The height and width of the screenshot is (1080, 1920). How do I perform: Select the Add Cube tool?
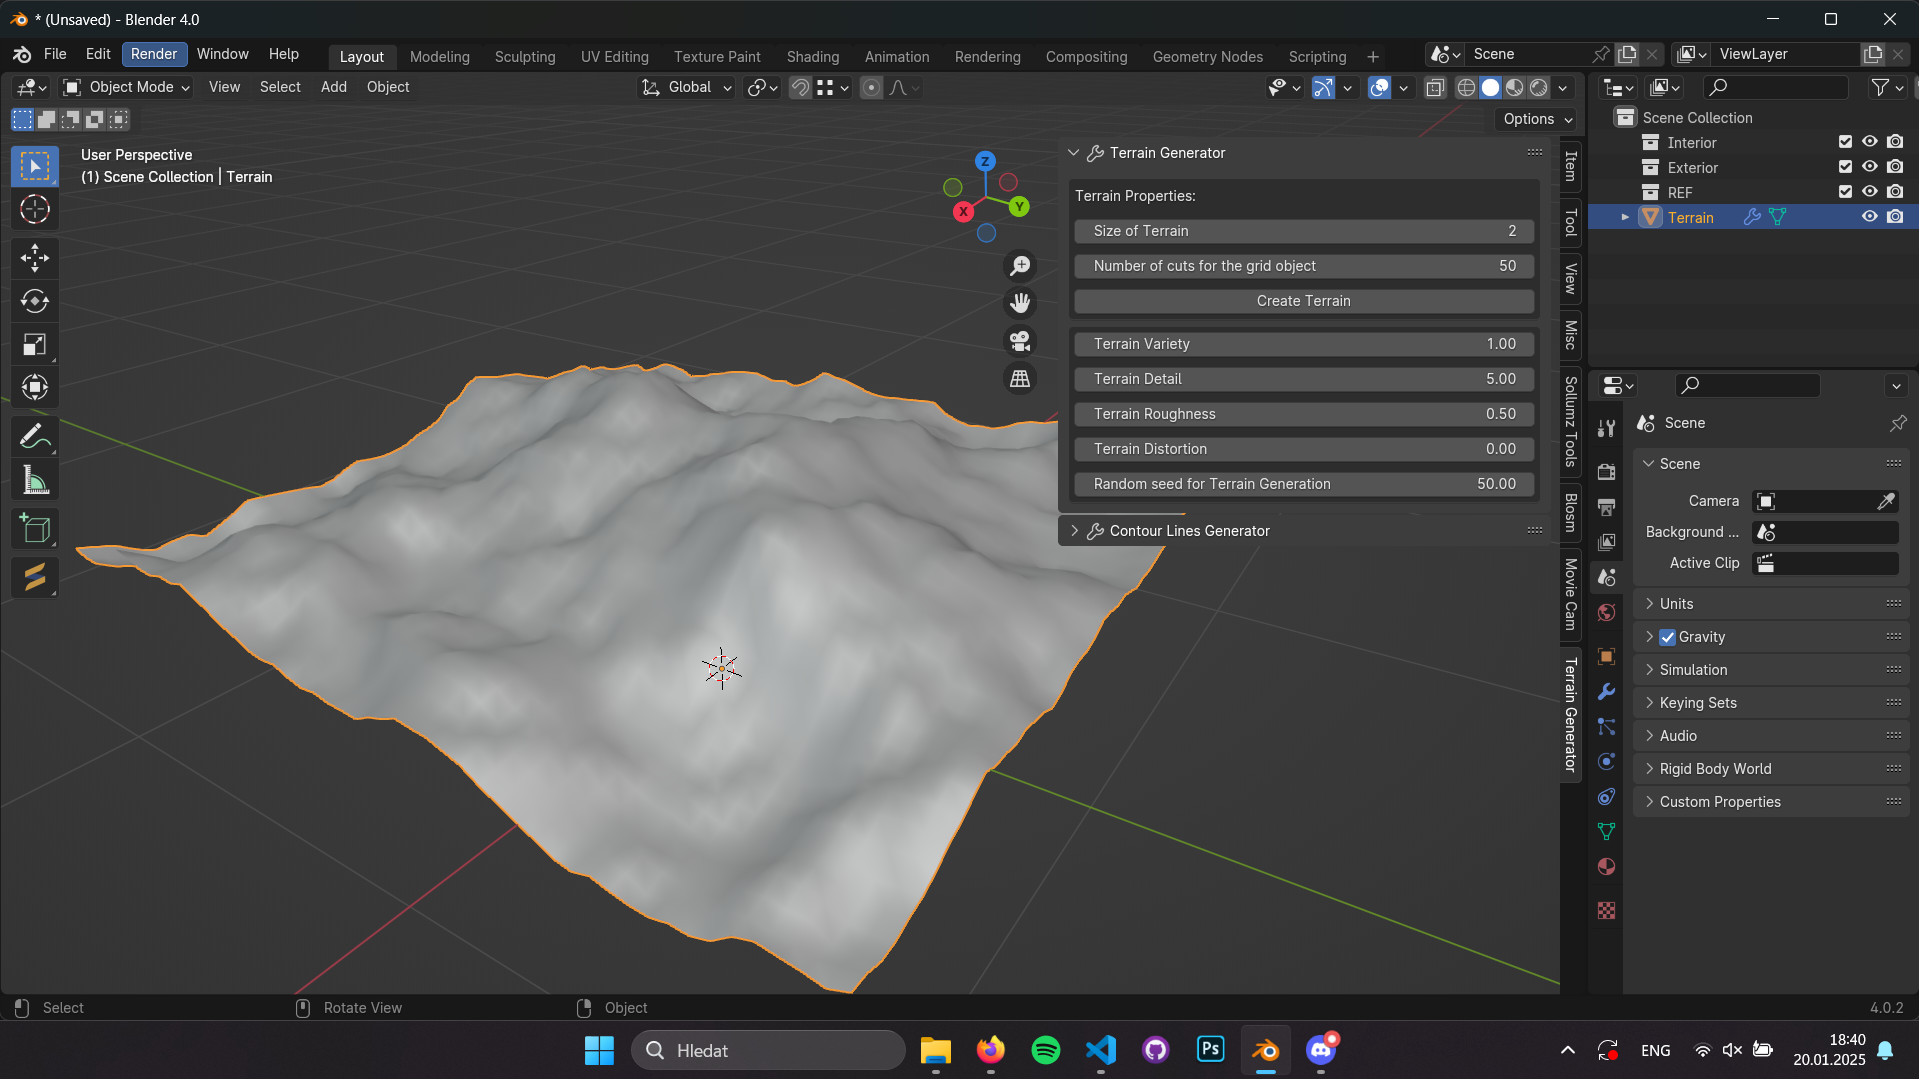pos(35,529)
